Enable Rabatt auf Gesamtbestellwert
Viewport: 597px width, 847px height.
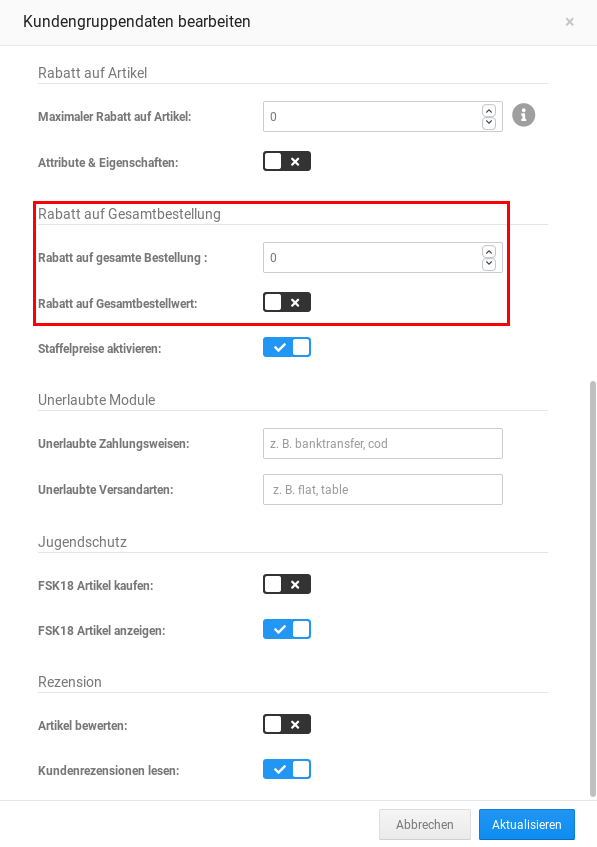pyautogui.click(x=286, y=301)
